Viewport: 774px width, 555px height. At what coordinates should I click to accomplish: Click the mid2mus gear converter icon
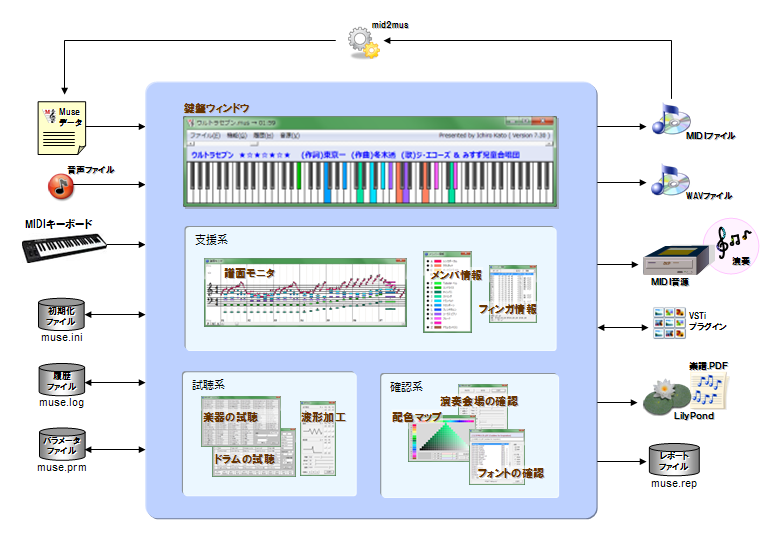coord(362,42)
